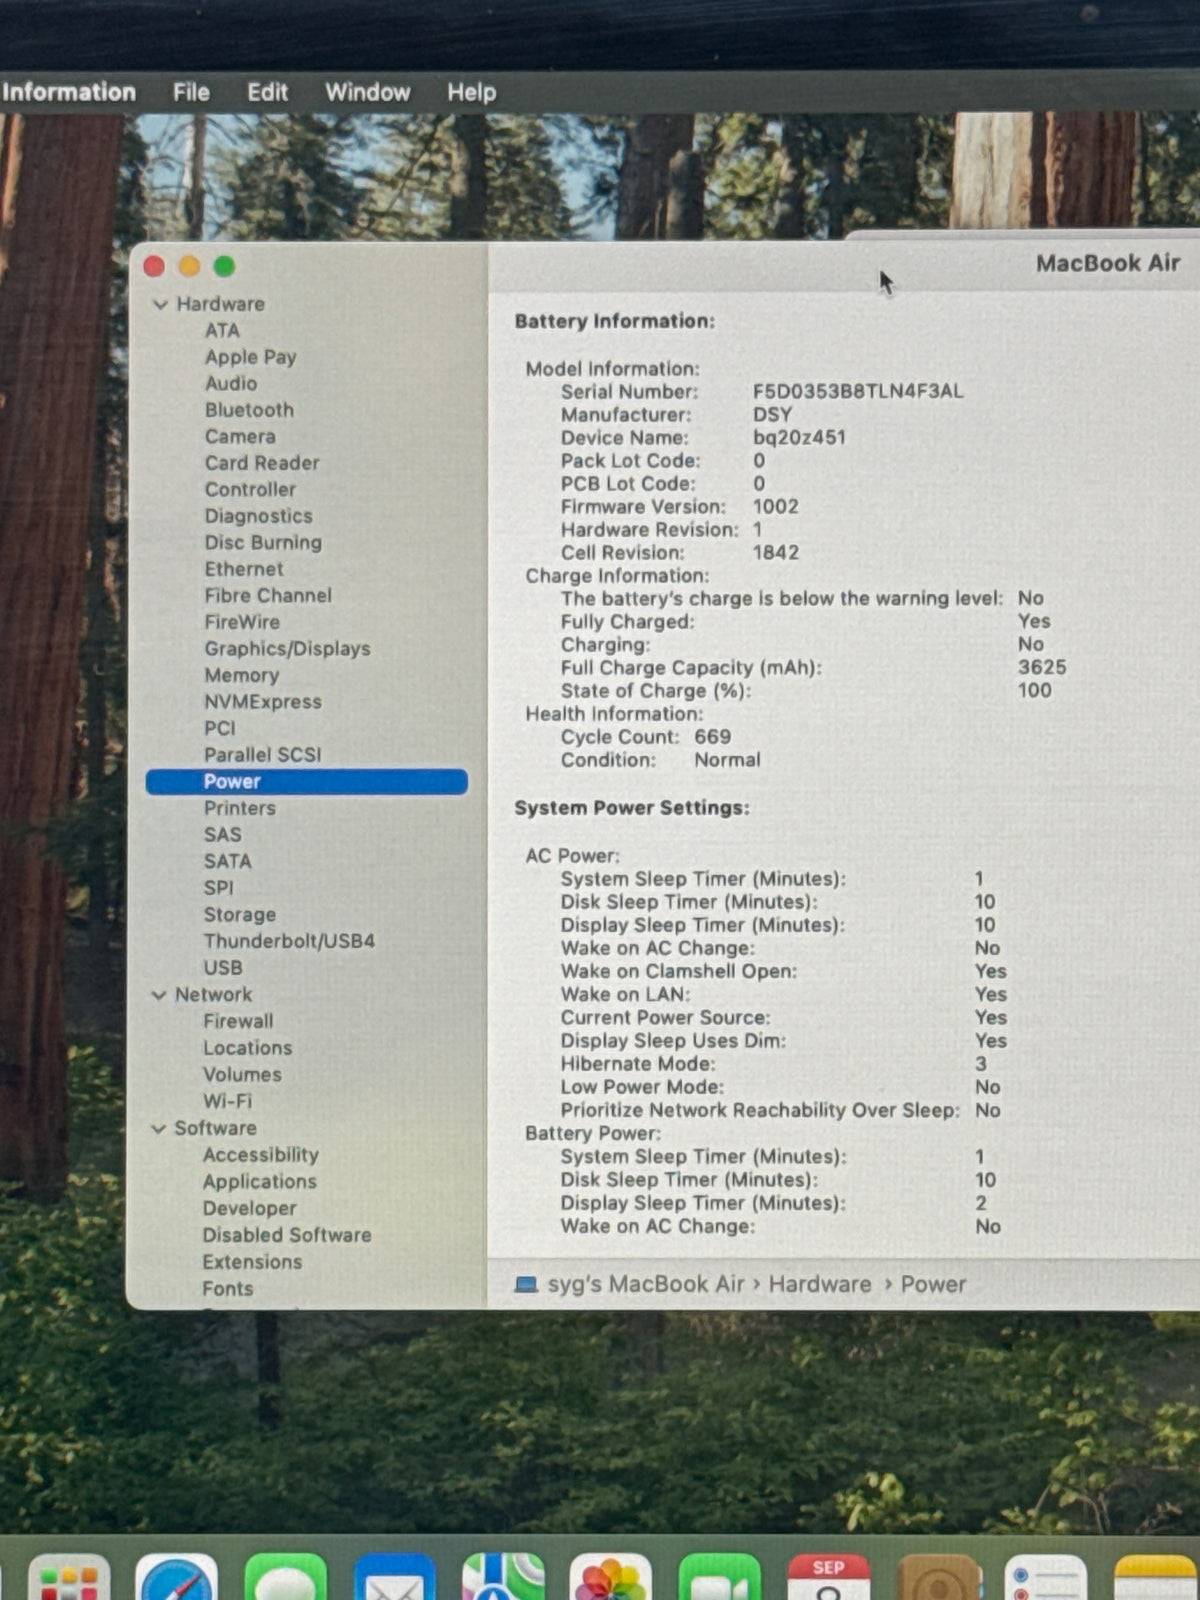The image size is (1200, 1600).
Task: Select Firewall under Network
Action: pyautogui.click(x=238, y=1021)
